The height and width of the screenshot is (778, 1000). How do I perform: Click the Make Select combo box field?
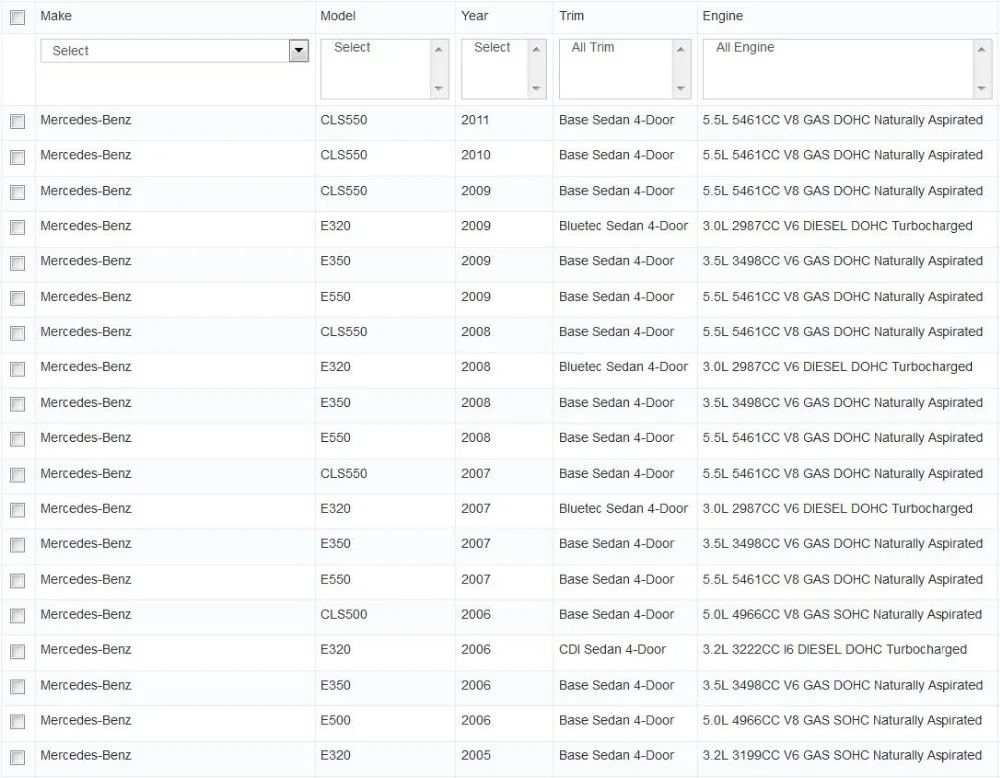pos(174,50)
